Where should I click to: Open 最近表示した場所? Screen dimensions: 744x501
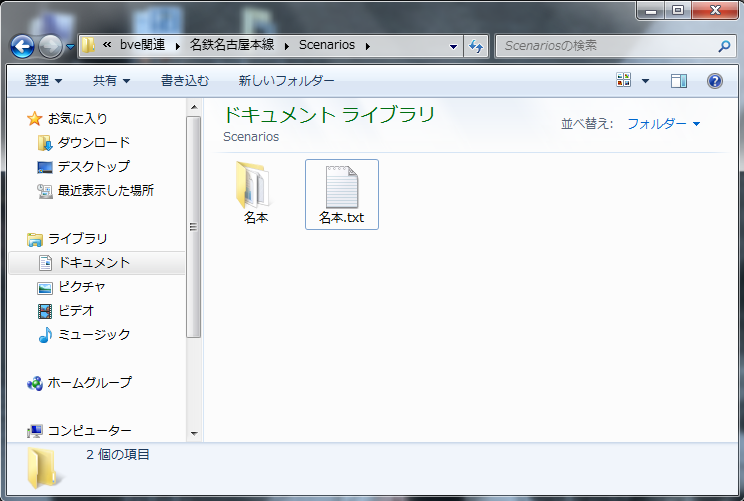pos(106,191)
